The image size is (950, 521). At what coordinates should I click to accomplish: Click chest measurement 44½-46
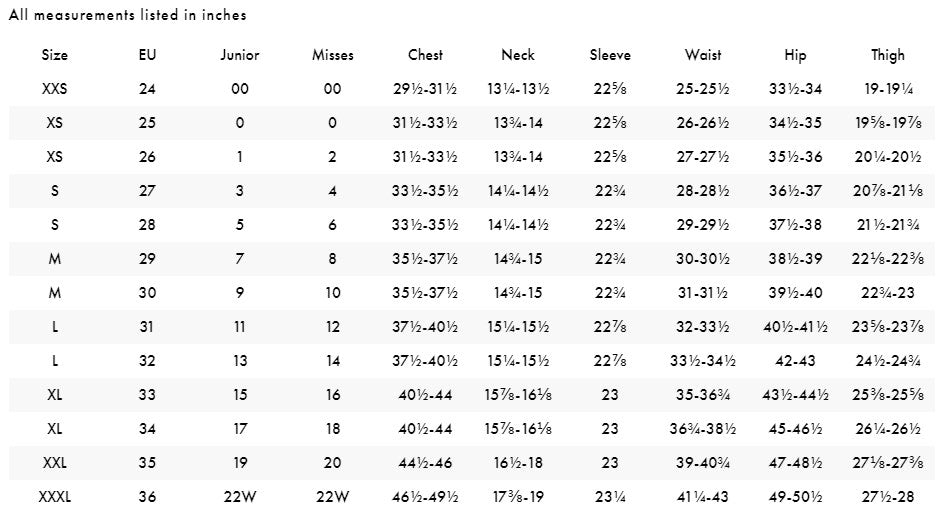click(425, 463)
